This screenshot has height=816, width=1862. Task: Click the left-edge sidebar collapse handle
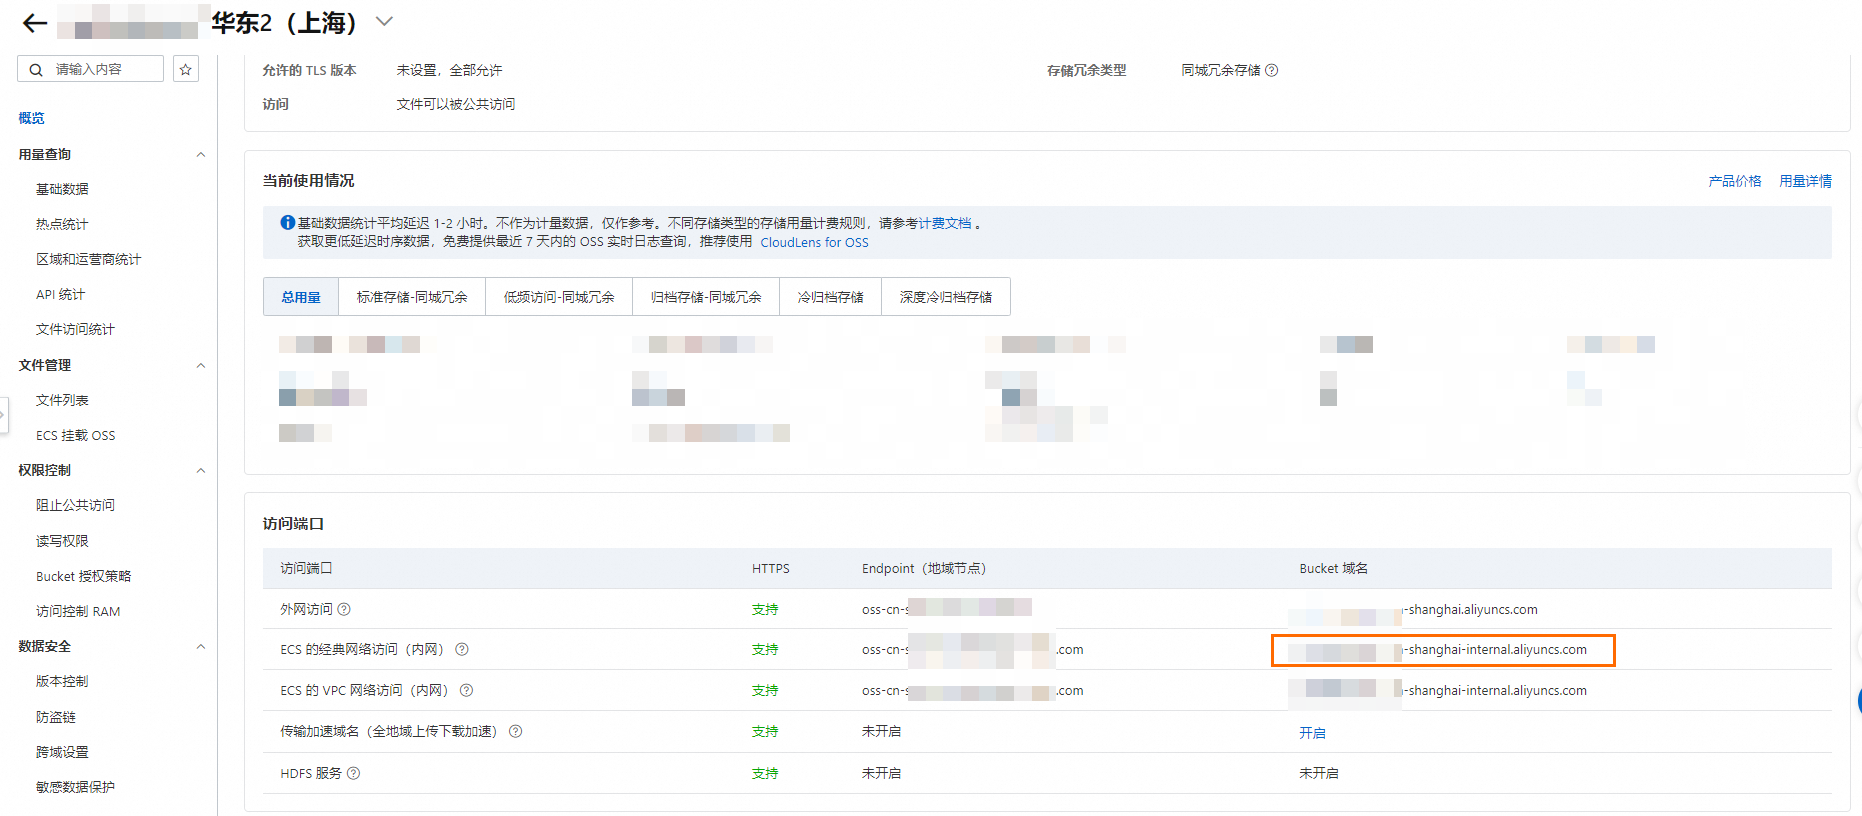[x=4, y=414]
